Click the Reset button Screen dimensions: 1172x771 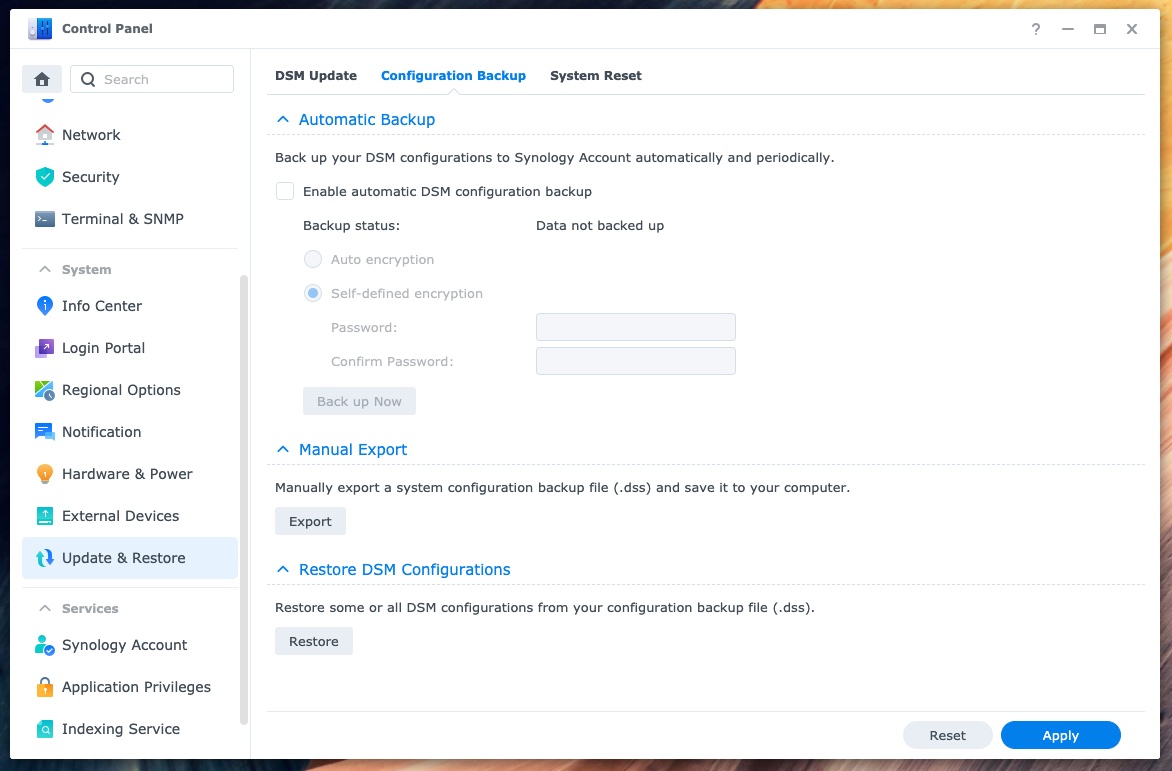pyautogui.click(x=947, y=735)
